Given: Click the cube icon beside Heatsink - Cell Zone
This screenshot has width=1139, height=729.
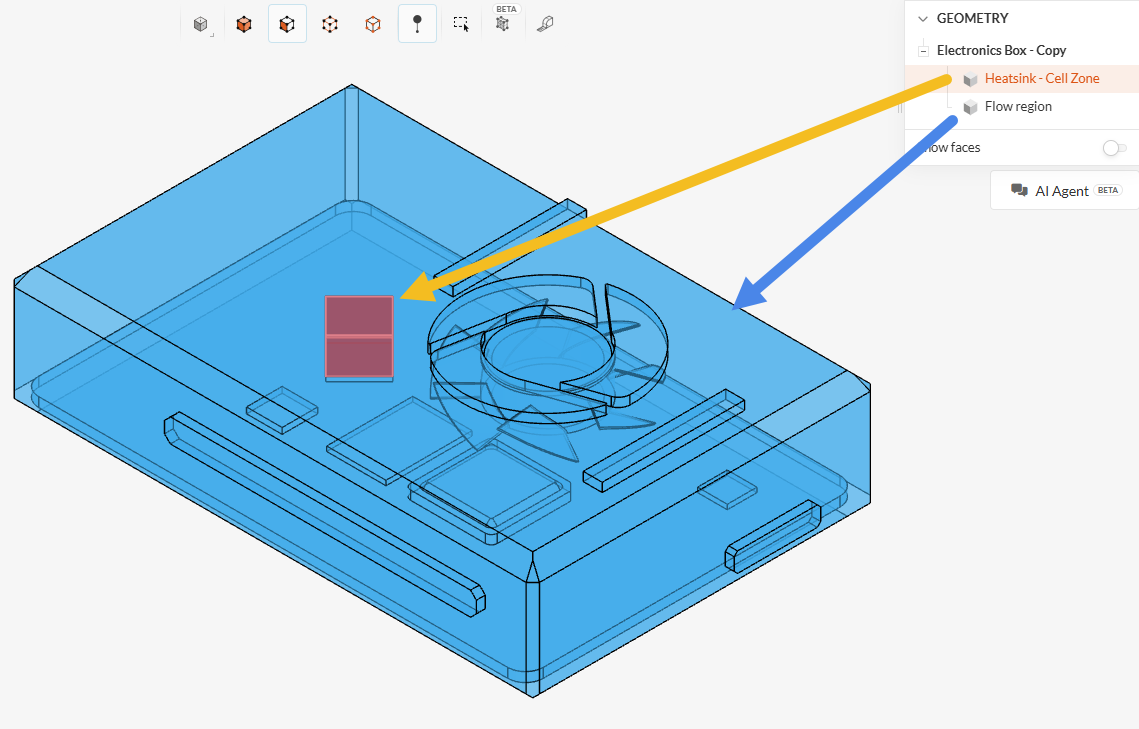Looking at the screenshot, I should coord(970,79).
